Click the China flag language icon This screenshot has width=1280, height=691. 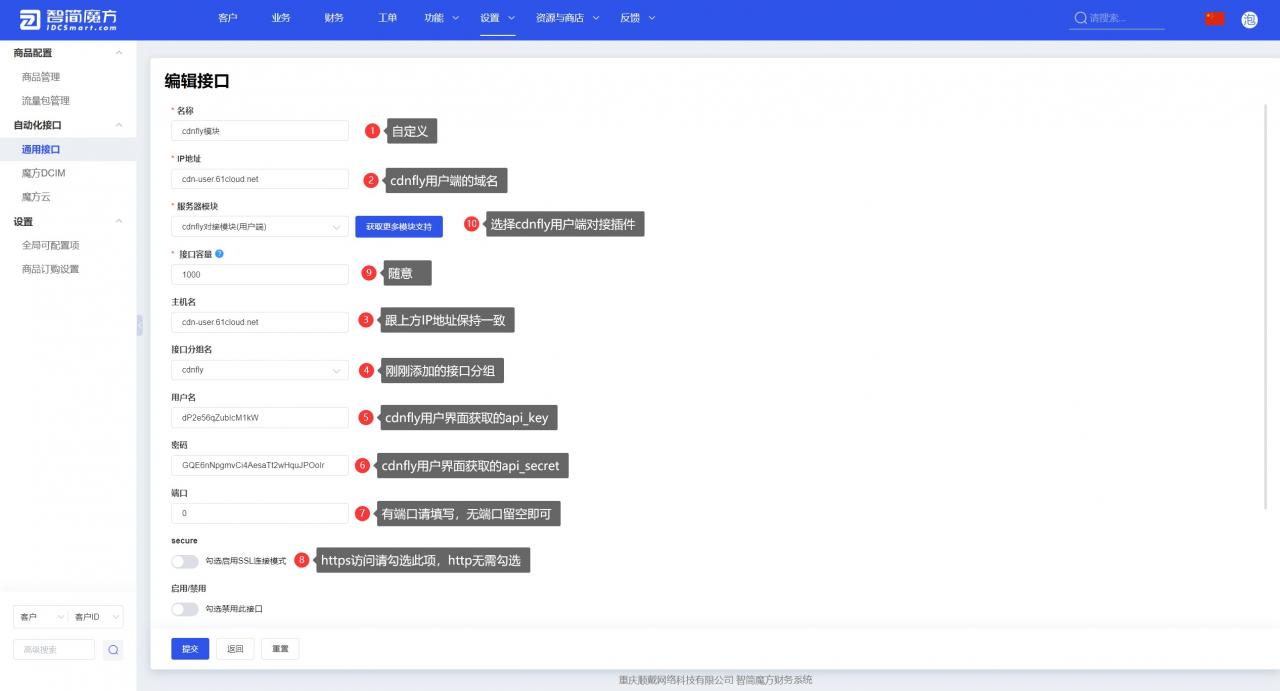click(1214, 18)
